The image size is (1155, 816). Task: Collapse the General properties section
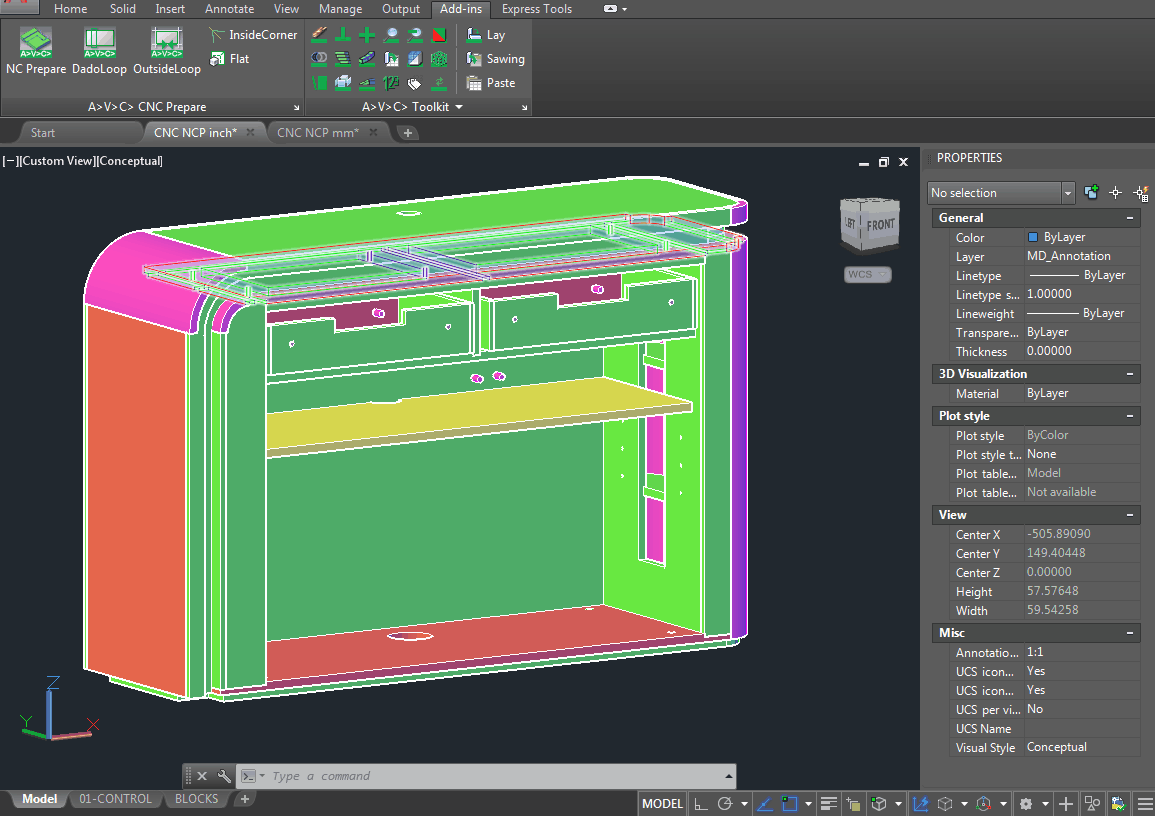(1130, 218)
